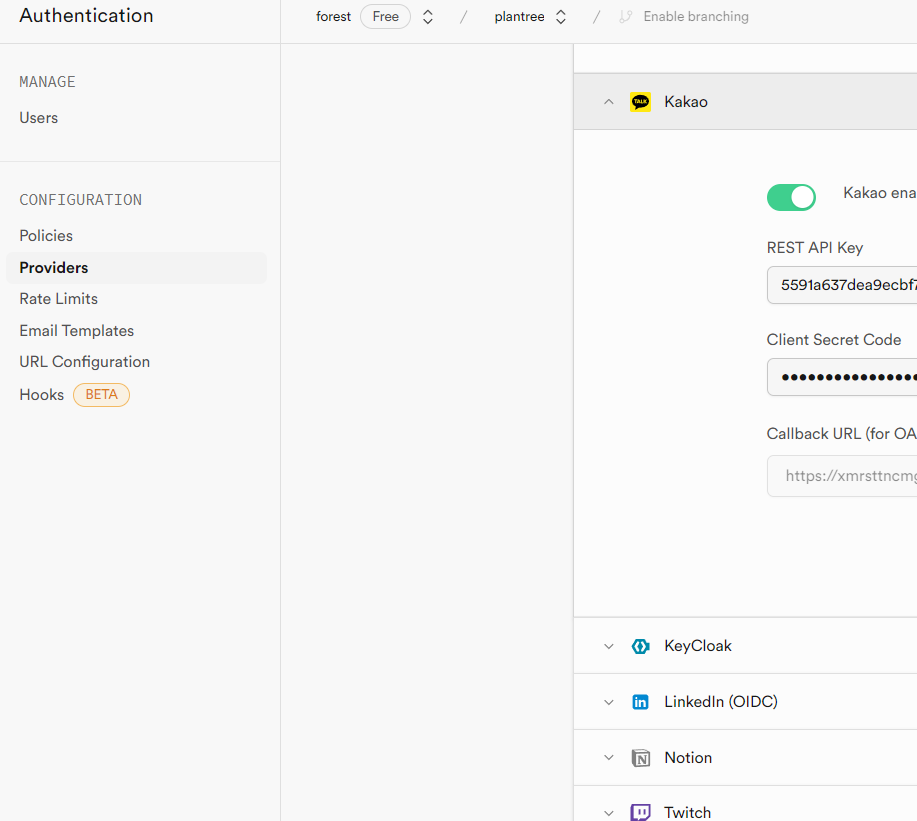Click the Callback URL field

842,476
